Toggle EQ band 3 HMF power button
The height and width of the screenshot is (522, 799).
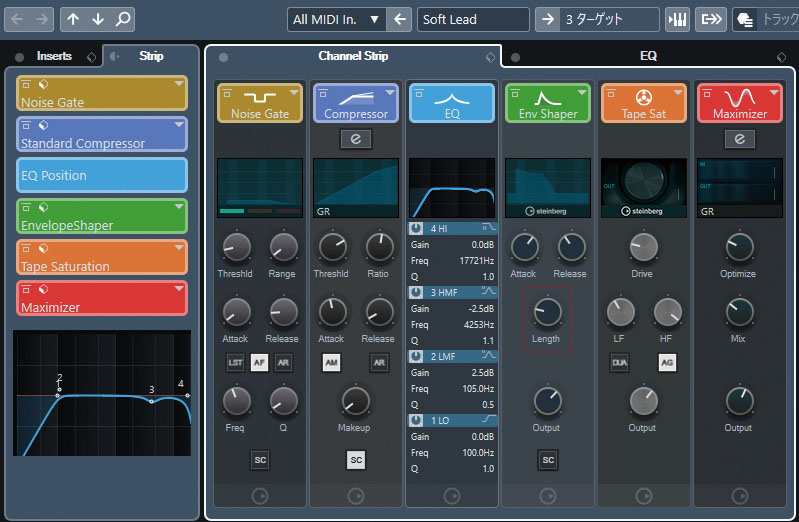416,292
